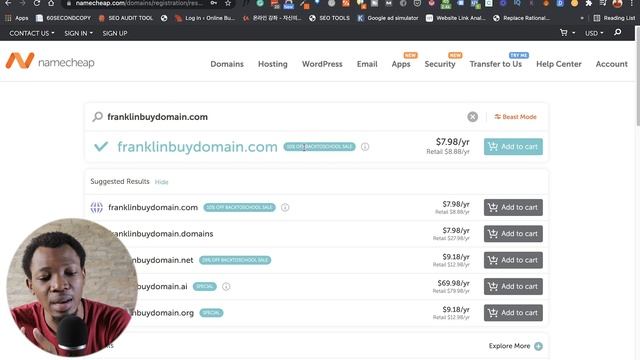Click the $69.98/yr price
The width and height of the screenshot is (640, 360).
click(x=453, y=283)
